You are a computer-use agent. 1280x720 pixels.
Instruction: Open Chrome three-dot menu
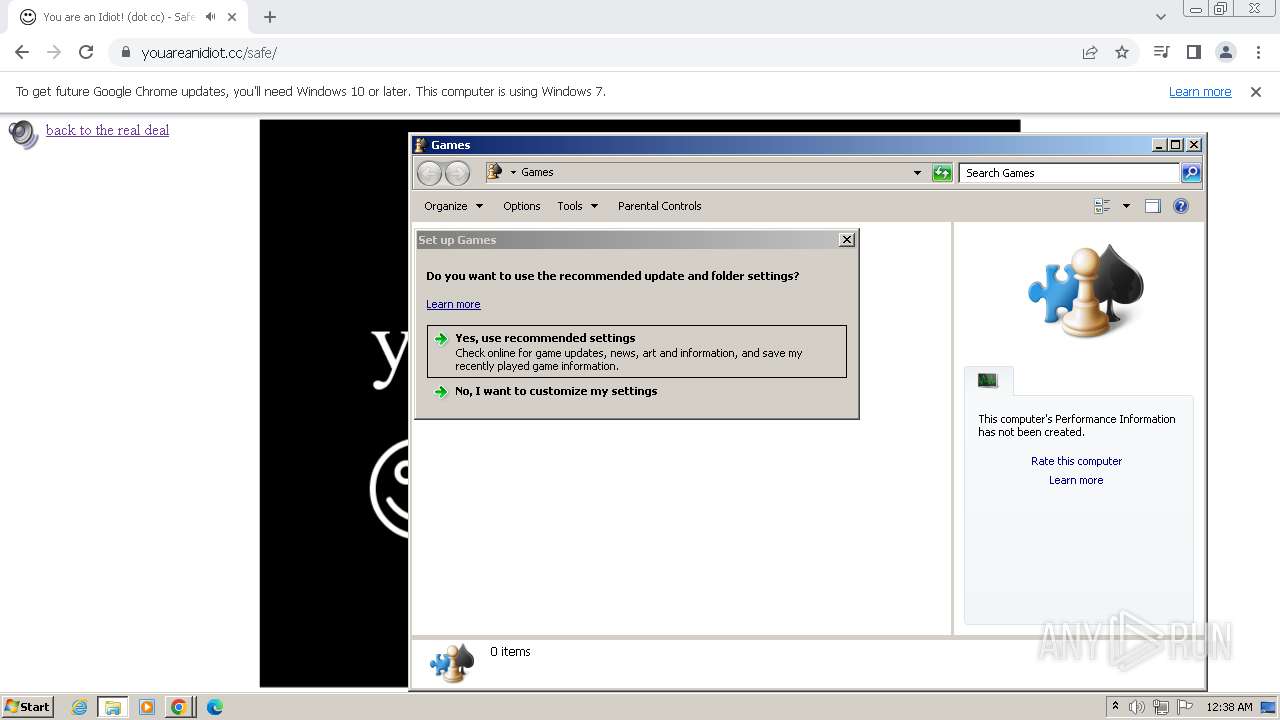tap(1258, 52)
